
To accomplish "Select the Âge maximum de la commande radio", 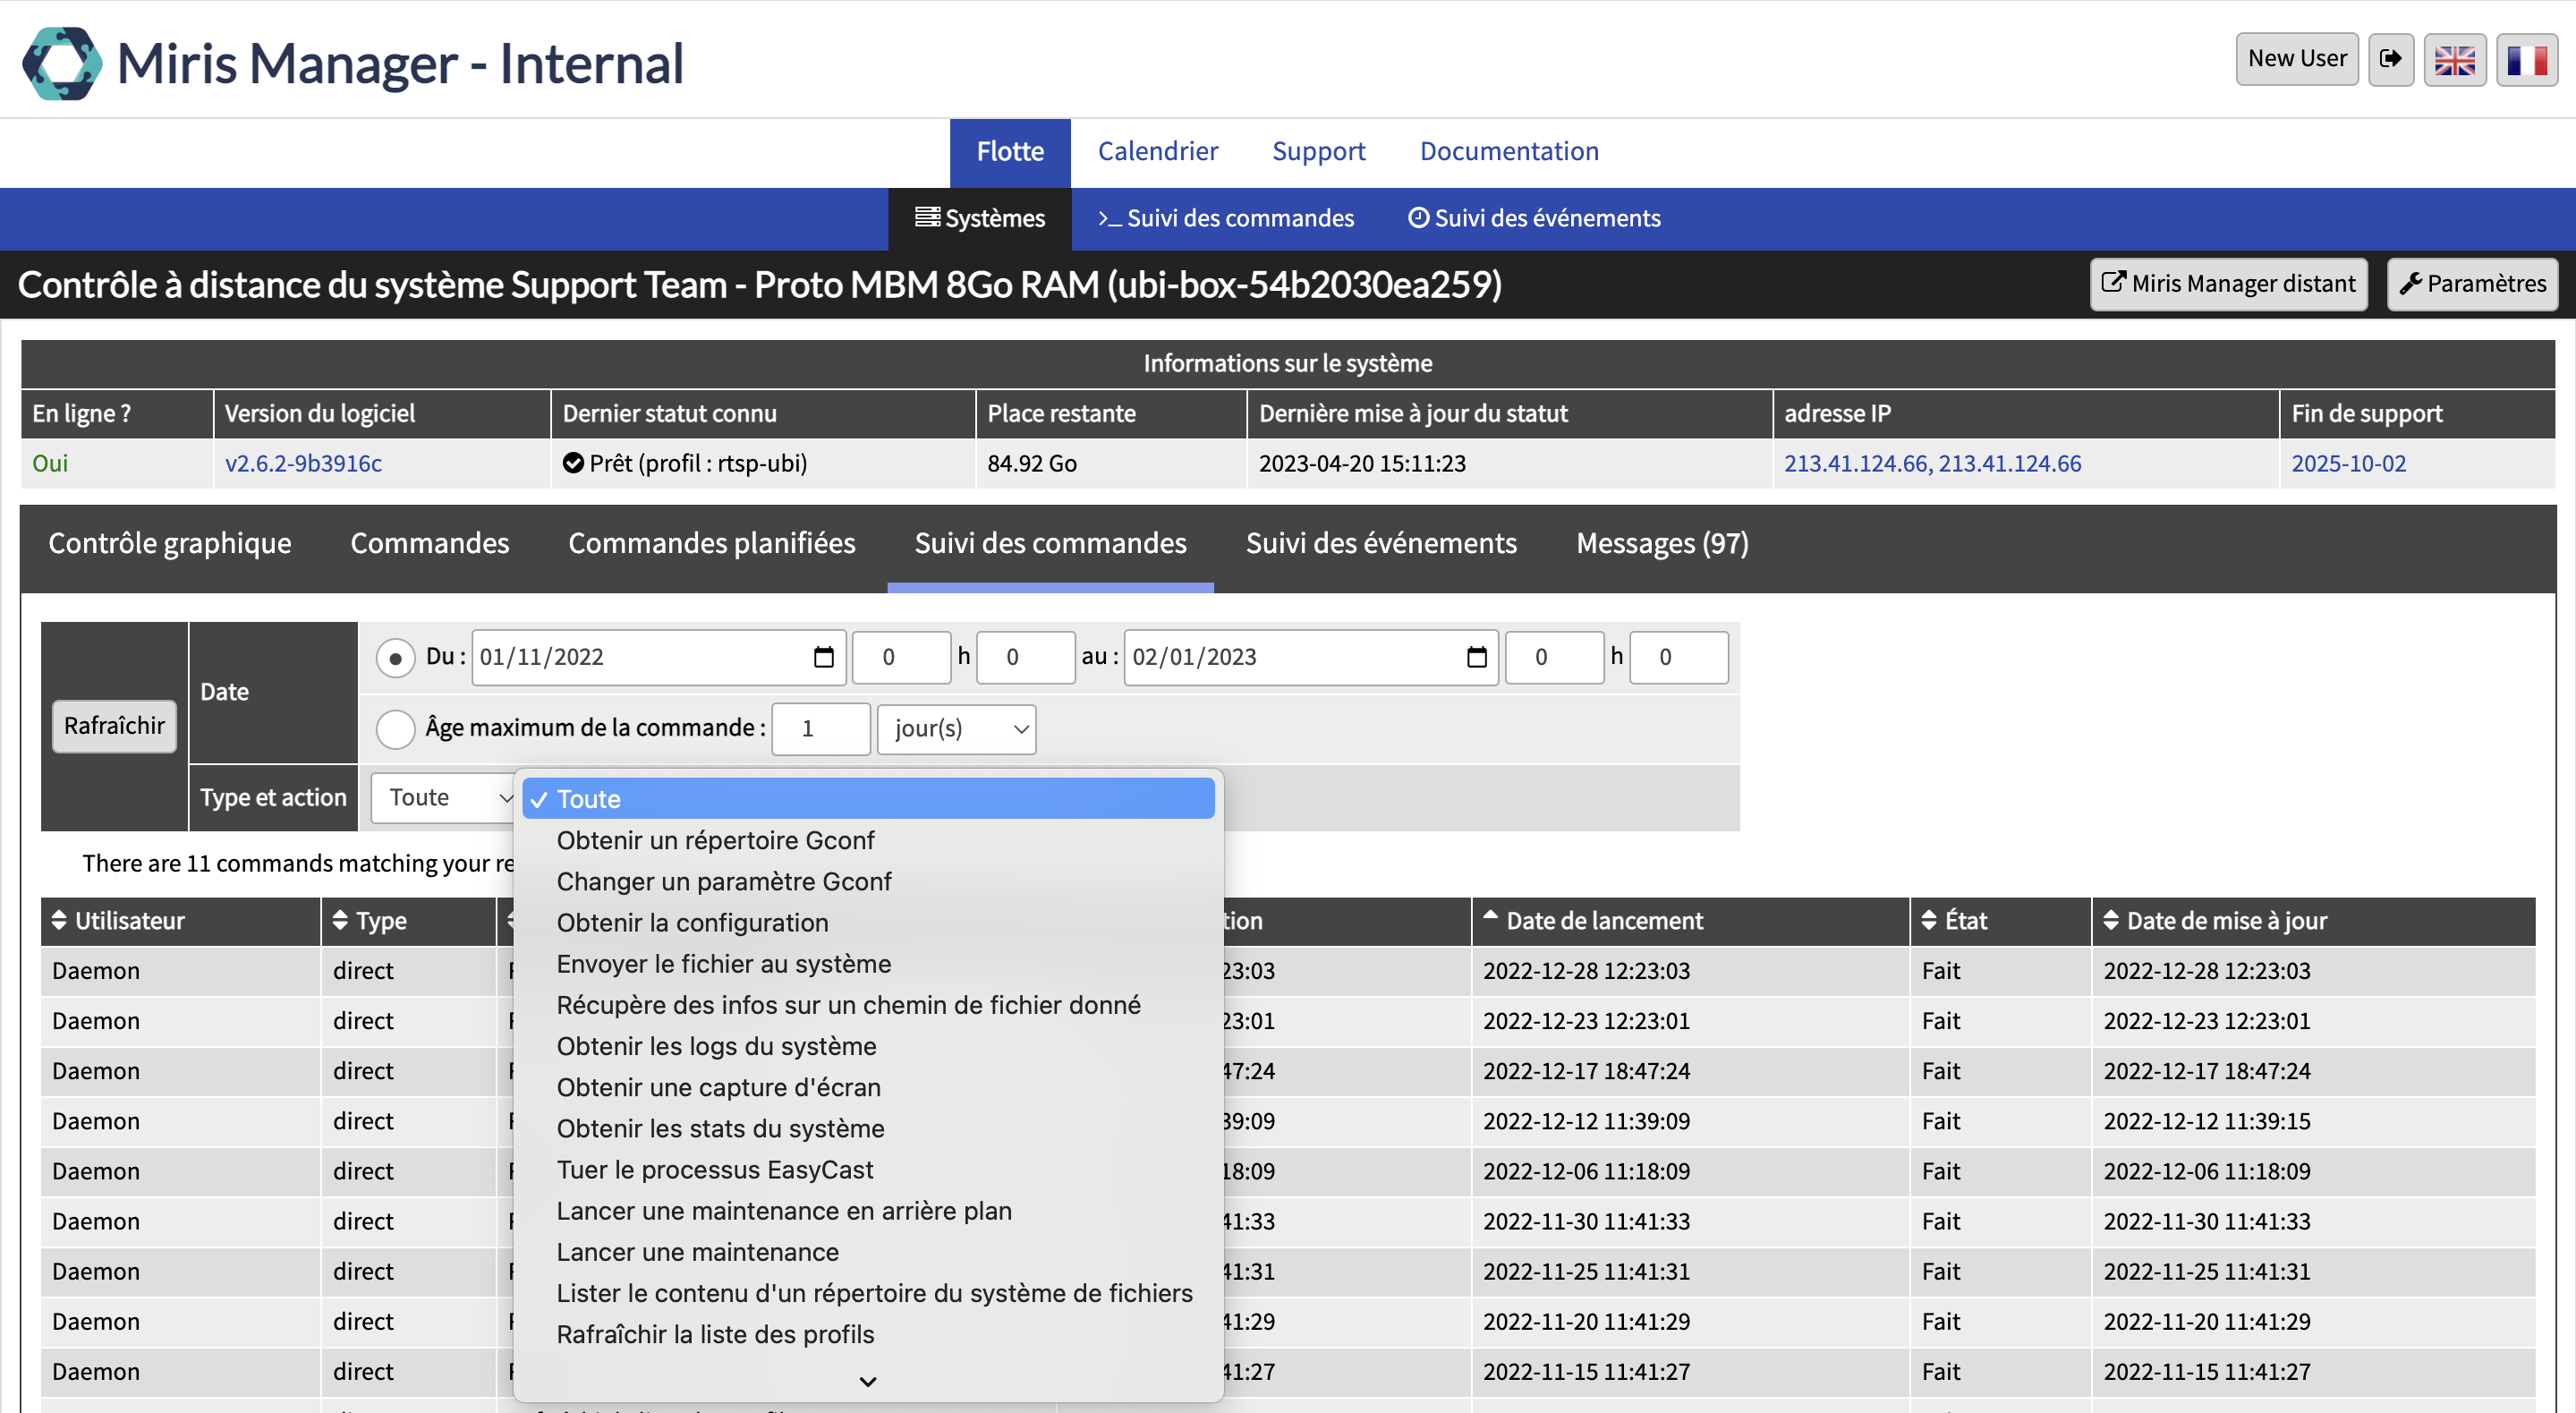I will tap(396, 729).
